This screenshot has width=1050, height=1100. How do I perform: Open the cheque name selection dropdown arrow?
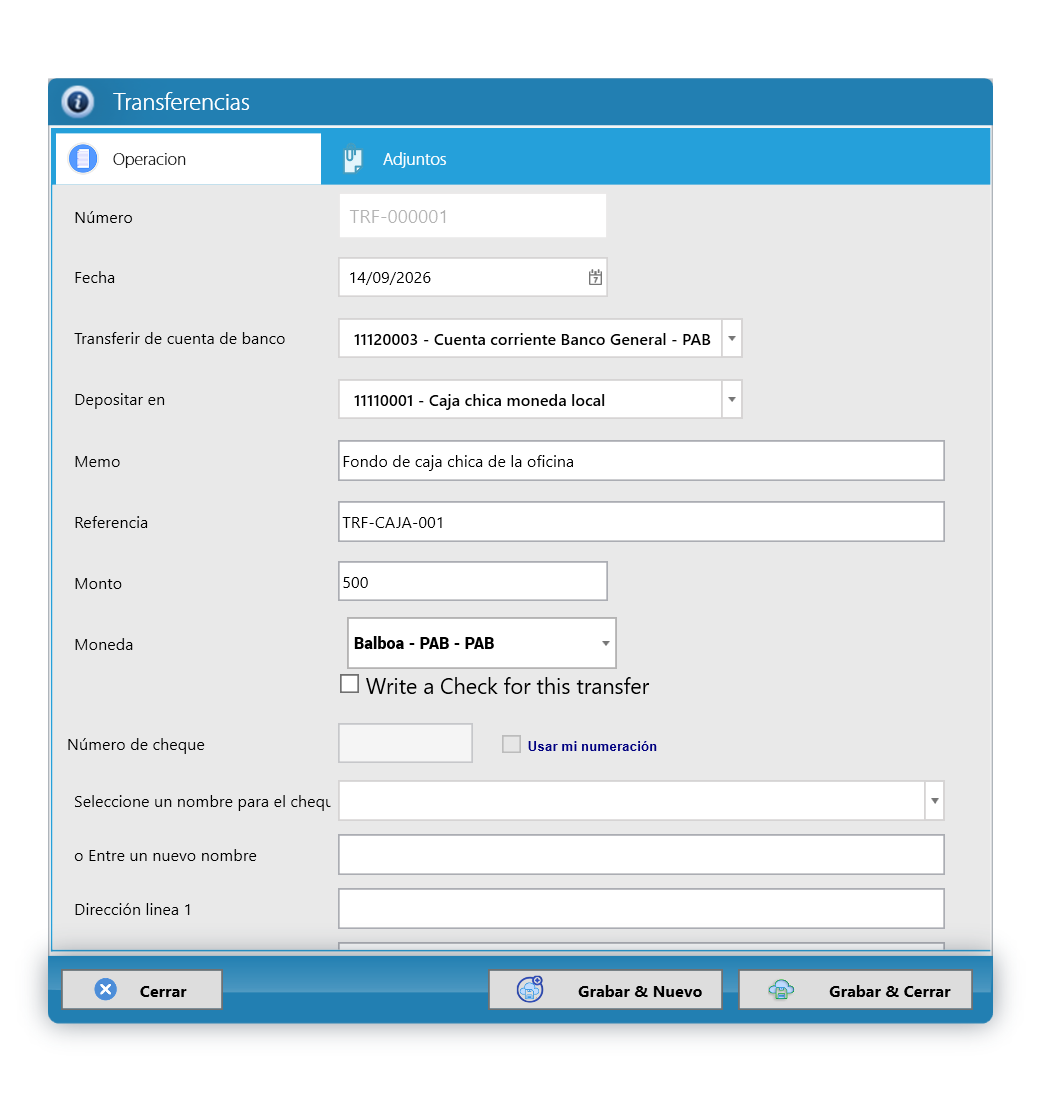click(934, 800)
